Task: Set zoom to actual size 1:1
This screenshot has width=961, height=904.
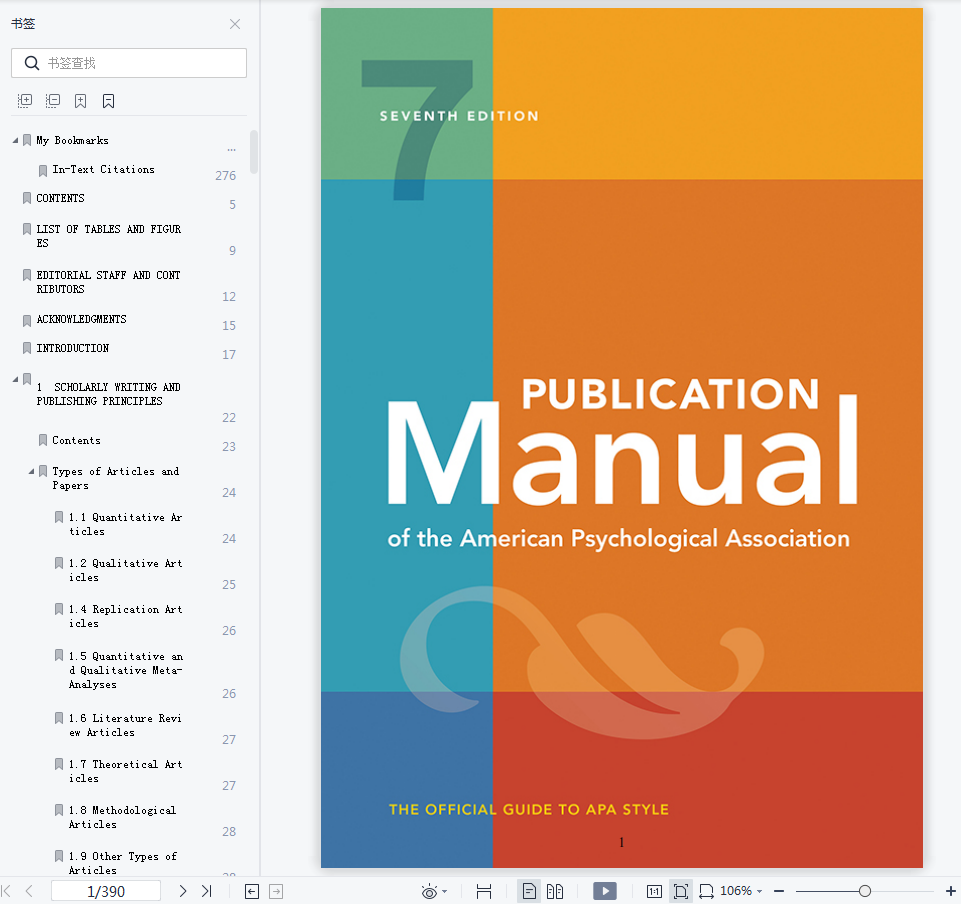Action: click(654, 892)
